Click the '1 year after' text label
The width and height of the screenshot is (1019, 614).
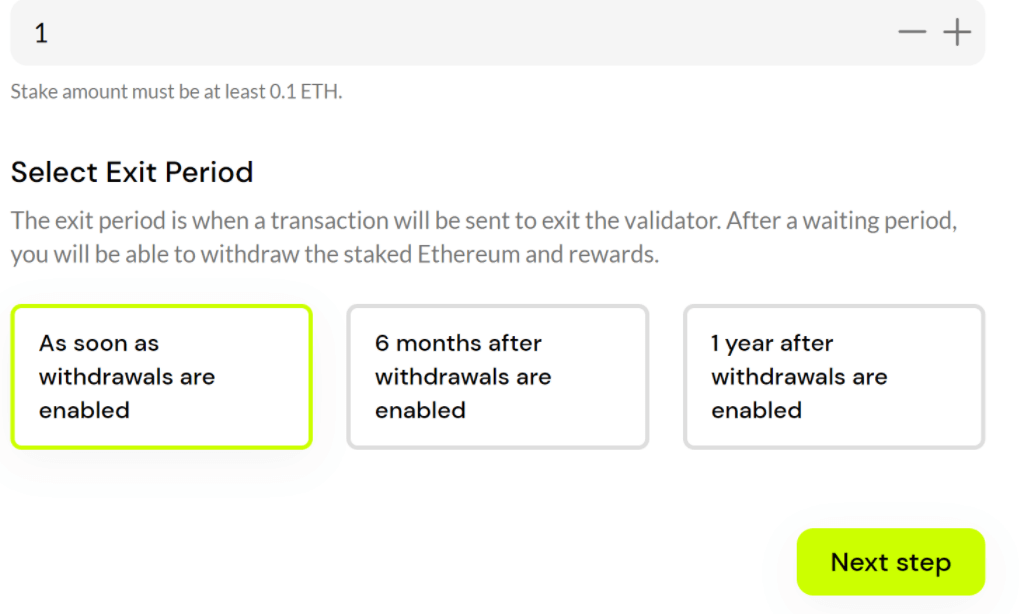tap(772, 343)
